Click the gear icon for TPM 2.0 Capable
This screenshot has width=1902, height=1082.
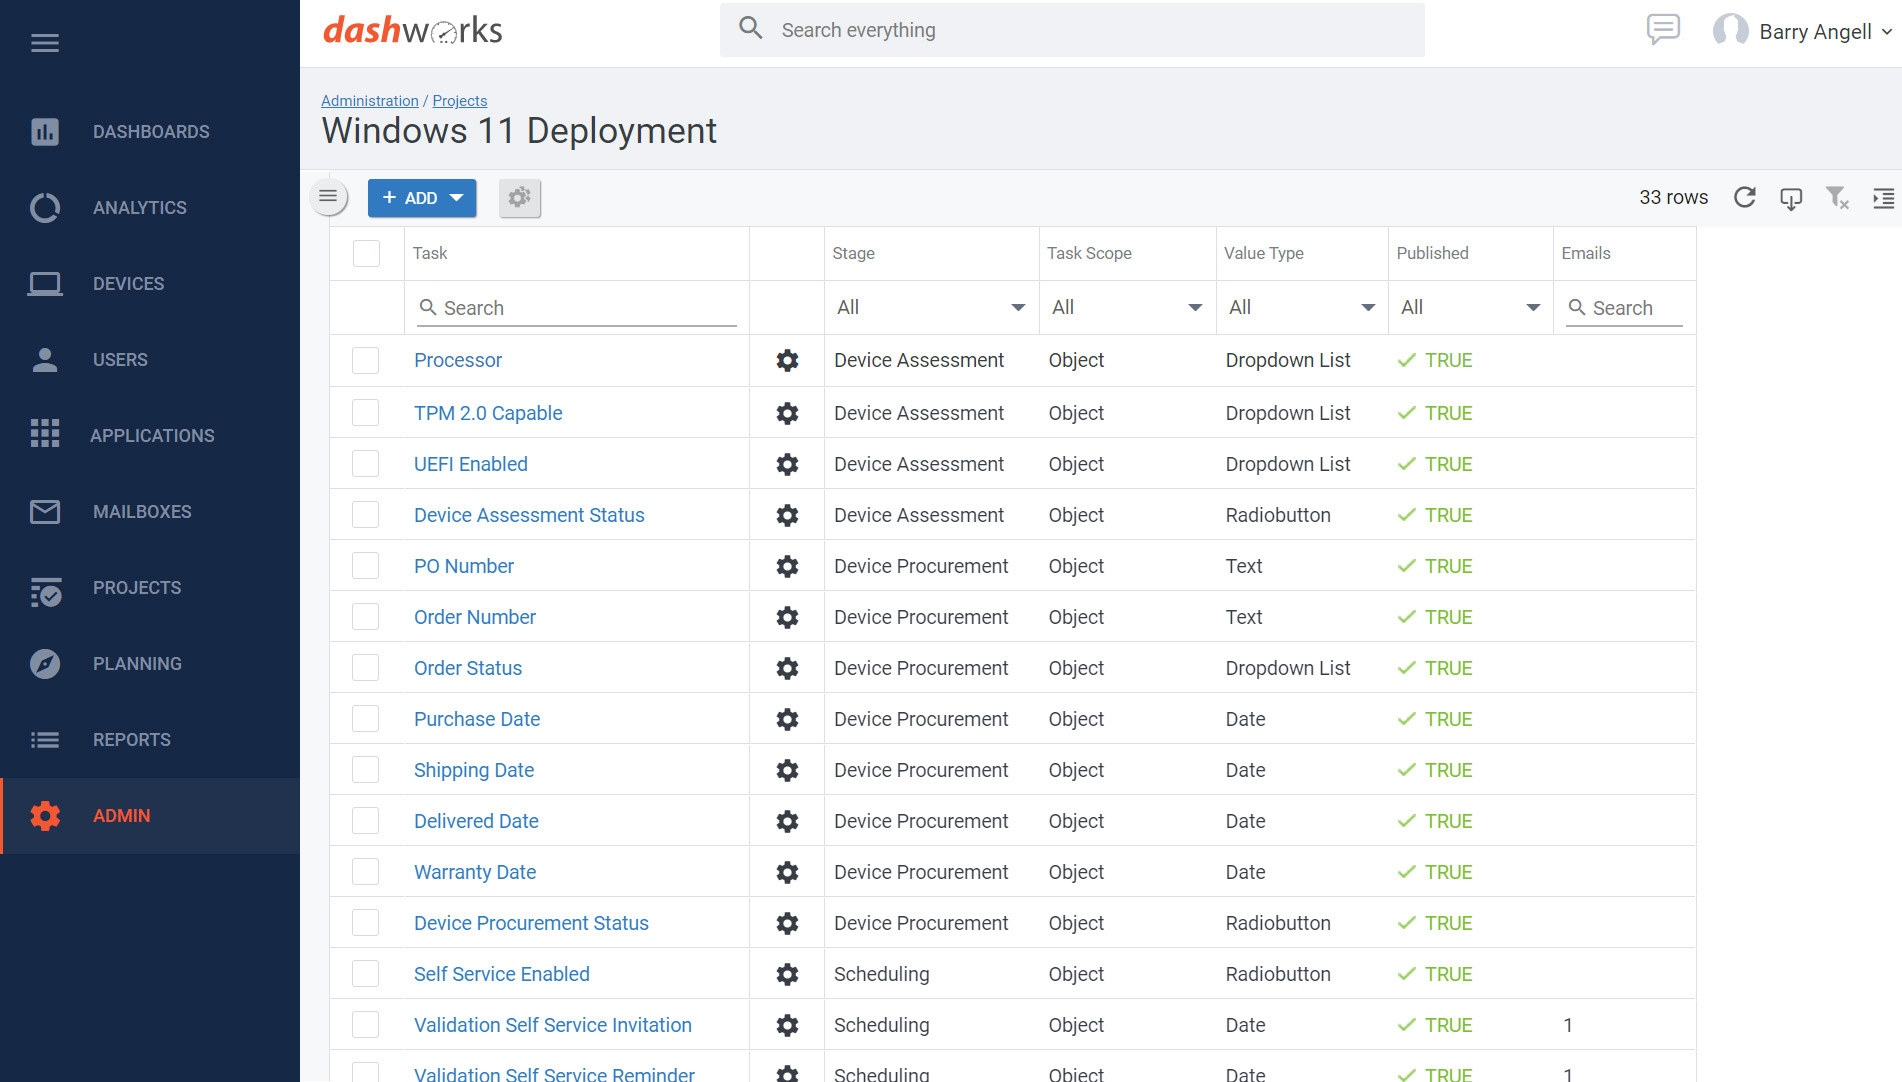(788, 413)
